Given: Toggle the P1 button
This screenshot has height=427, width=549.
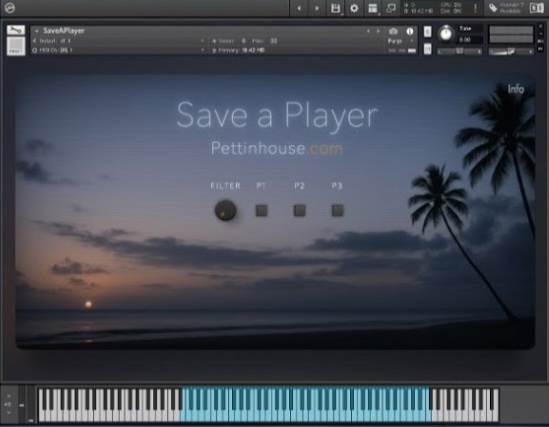Looking at the screenshot, I should [x=262, y=210].
